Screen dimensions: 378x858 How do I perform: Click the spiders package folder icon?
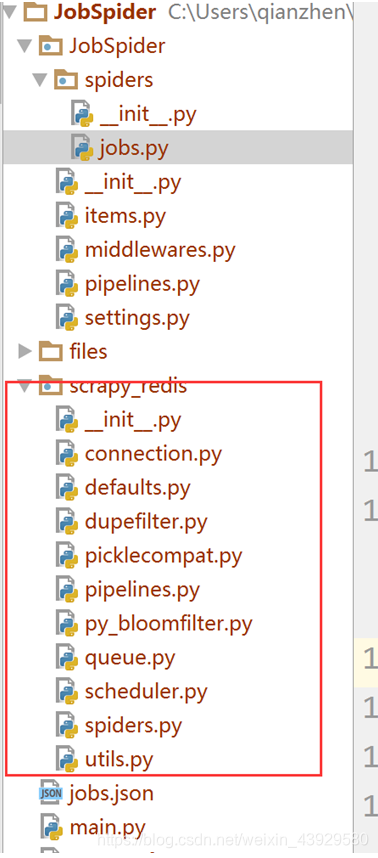click(x=66, y=80)
